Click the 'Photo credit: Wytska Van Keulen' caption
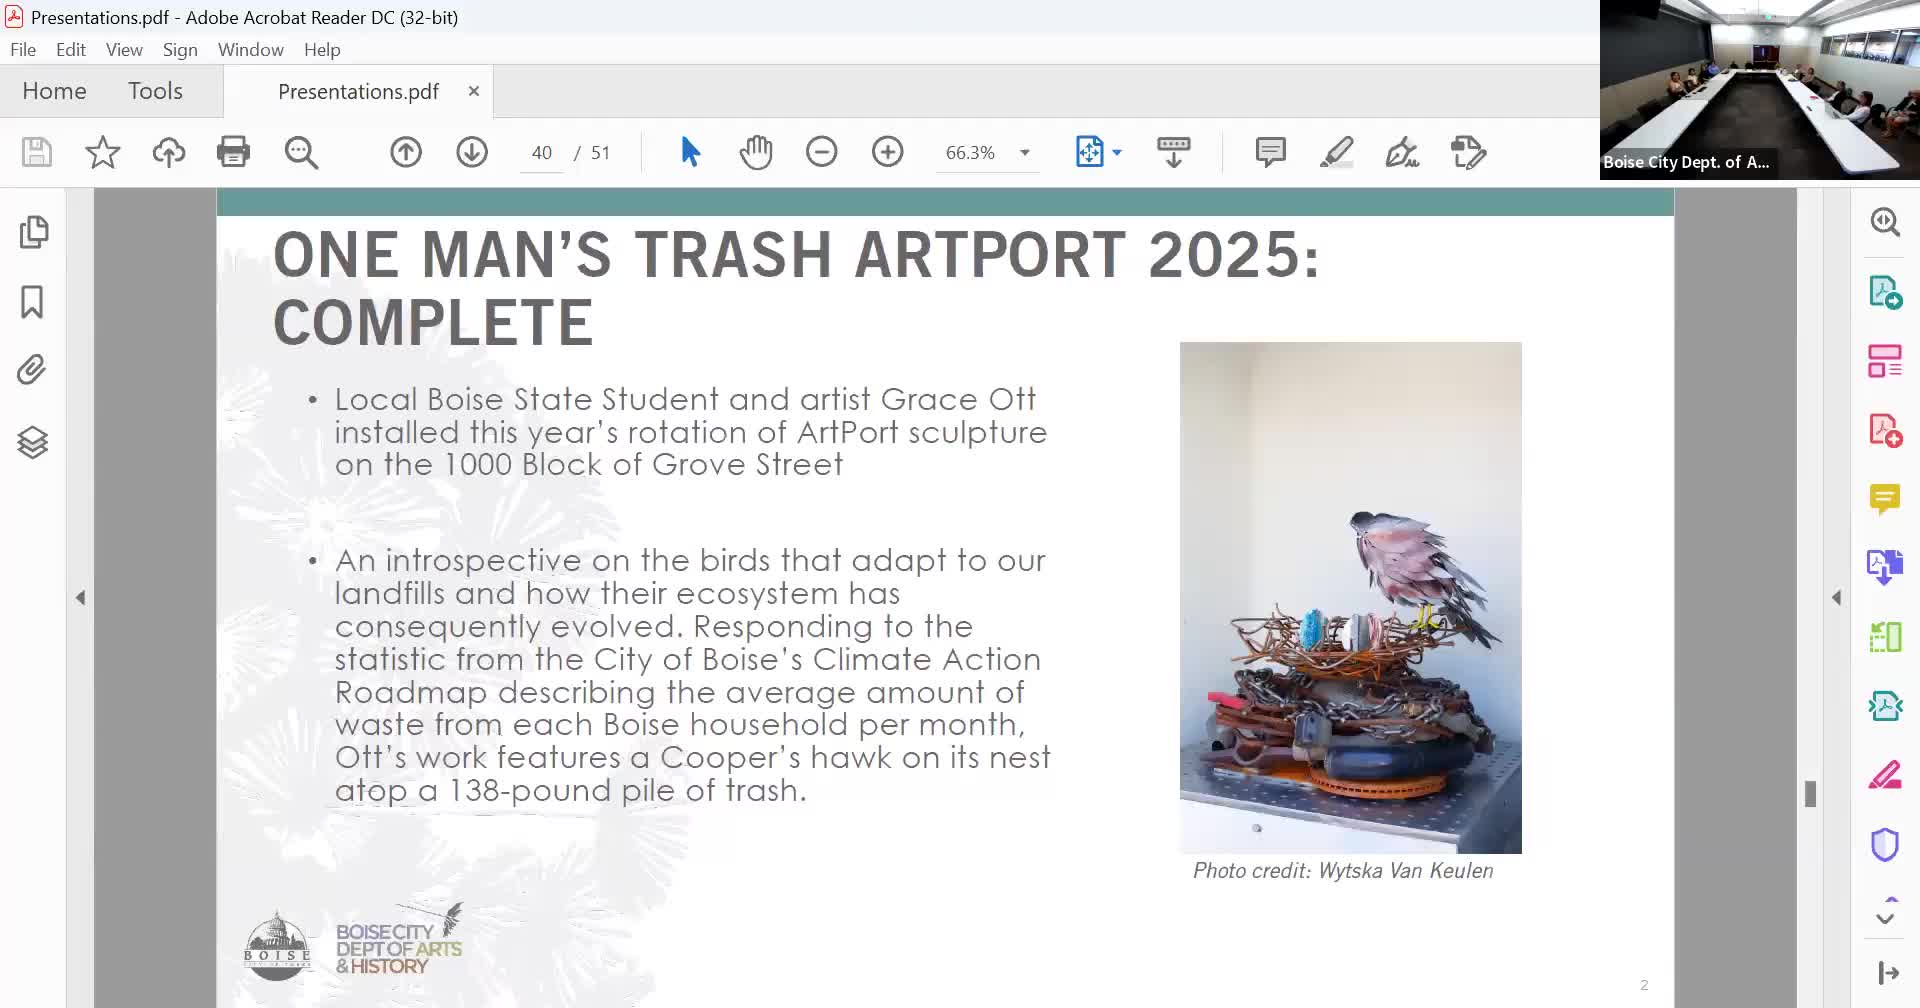The width and height of the screenshot is (1920, 1008). pyautogui.click(x=1343, y=871)
